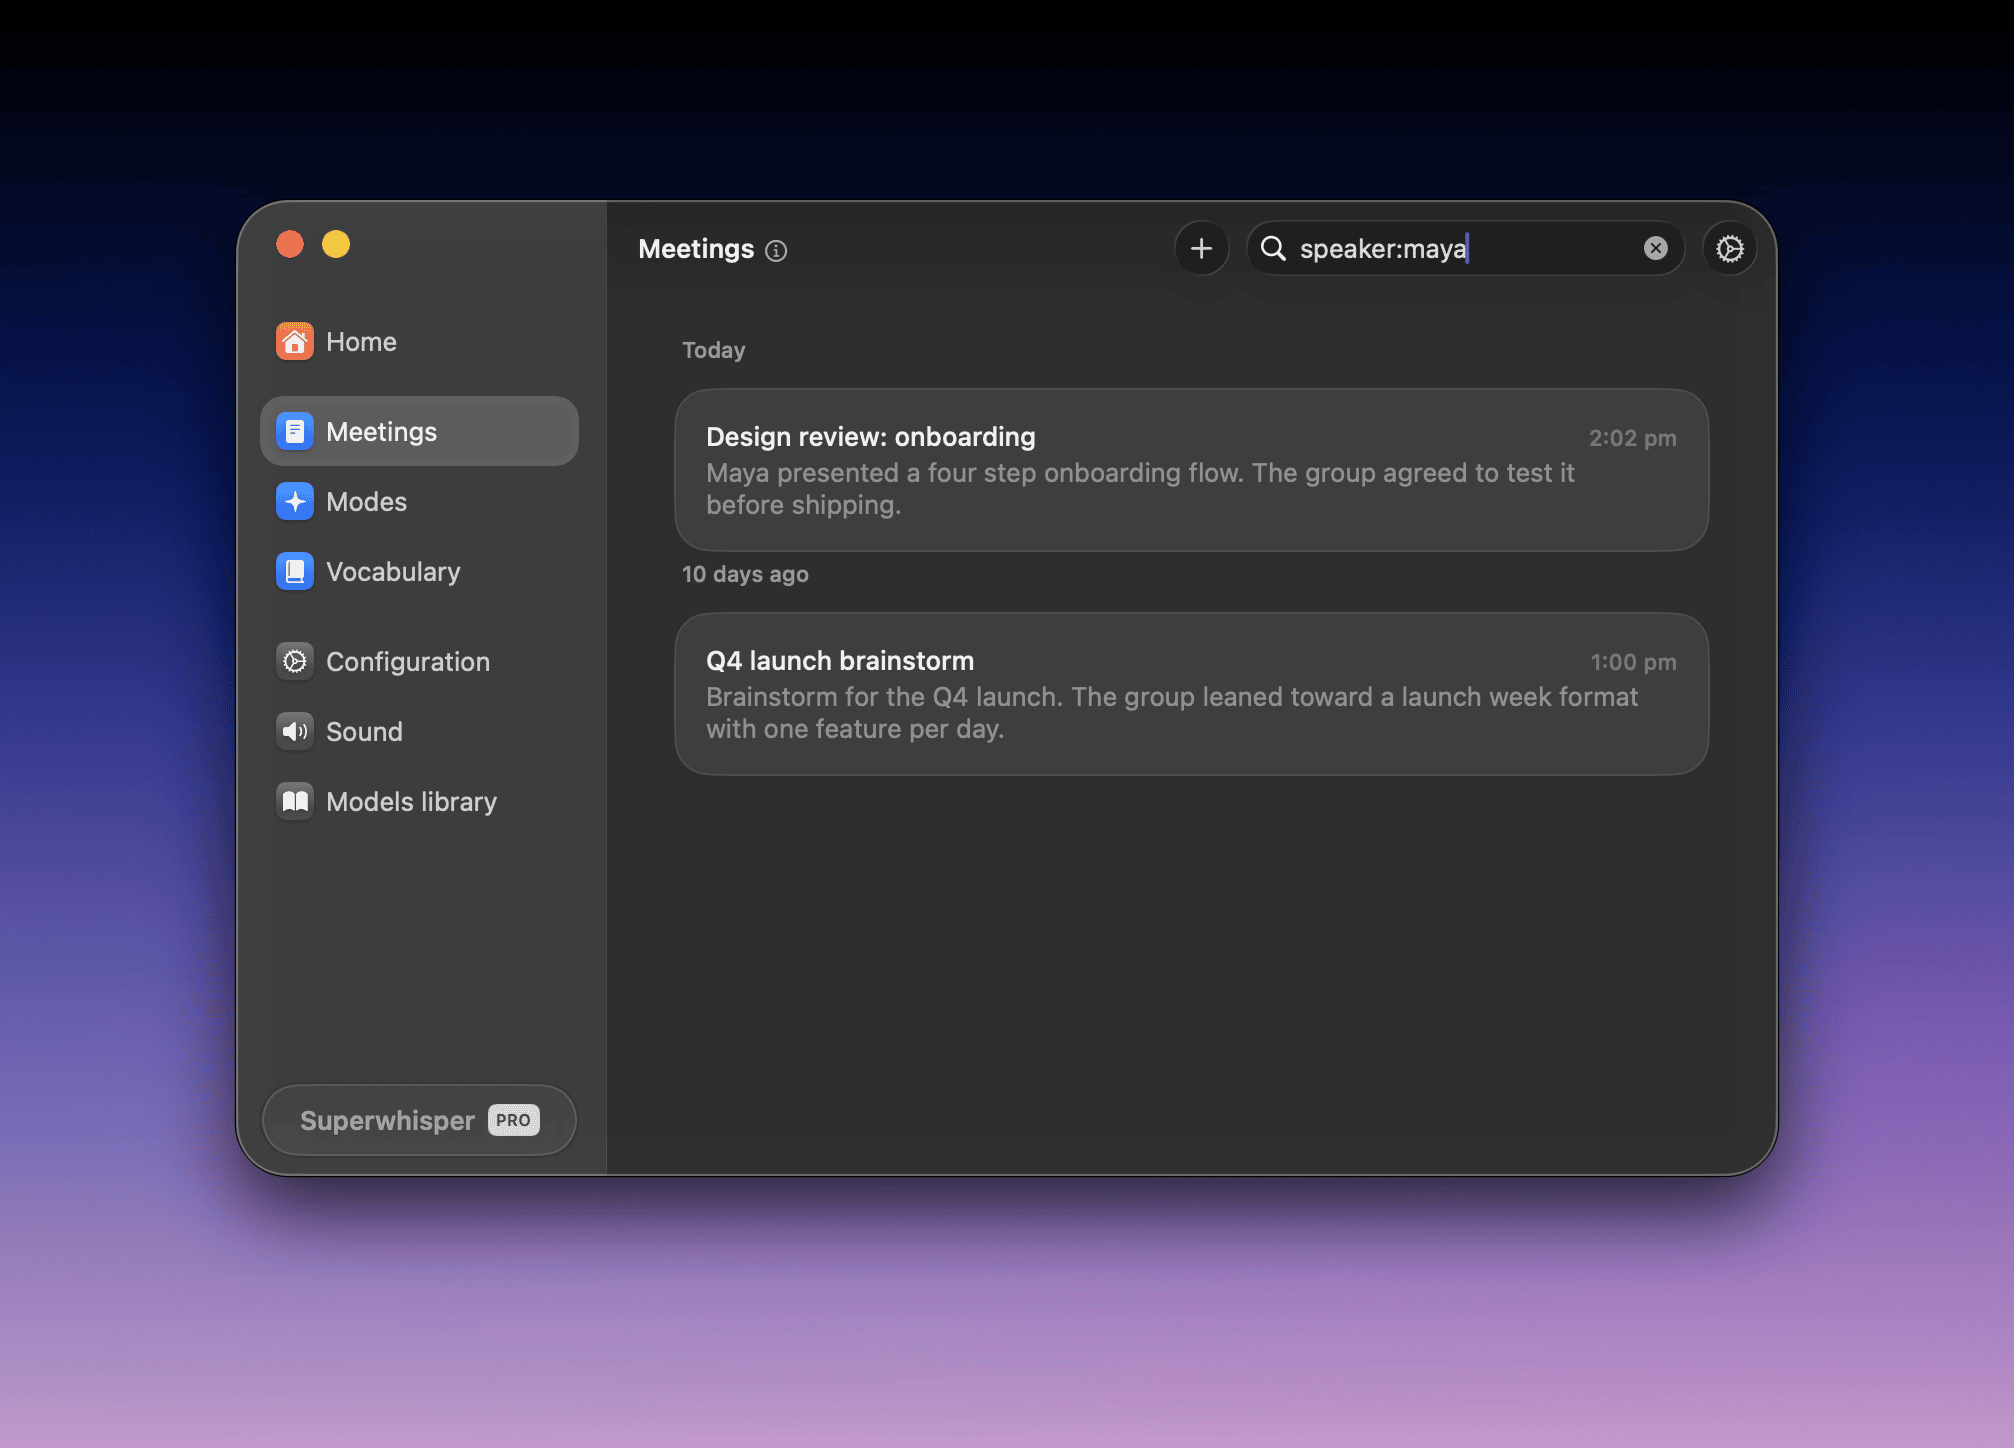The height and width of the screenshot is (1448, 2014).
Task: Open Vocabulary label in sidebar
Action: point(394,572)
